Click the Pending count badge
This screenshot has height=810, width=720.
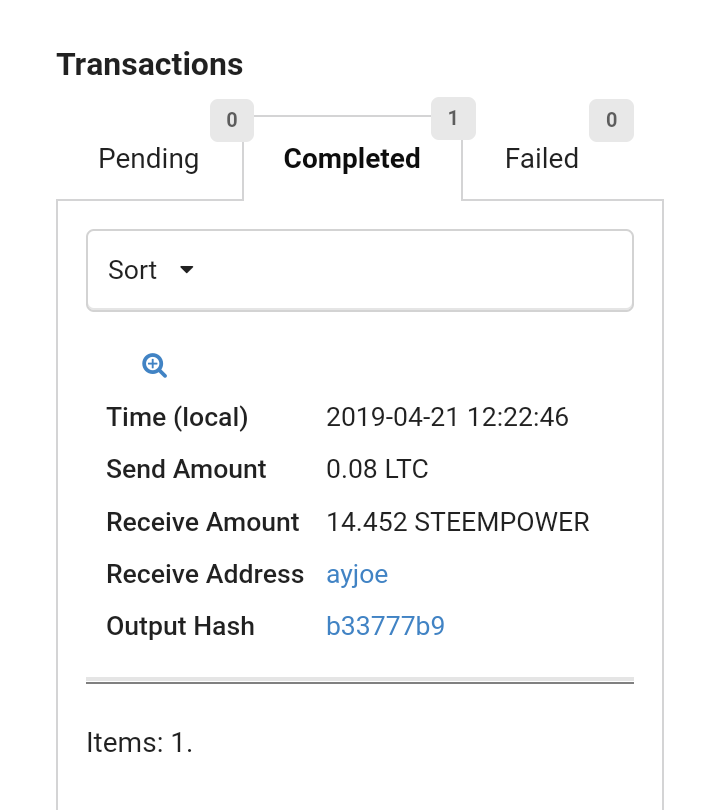232,121
